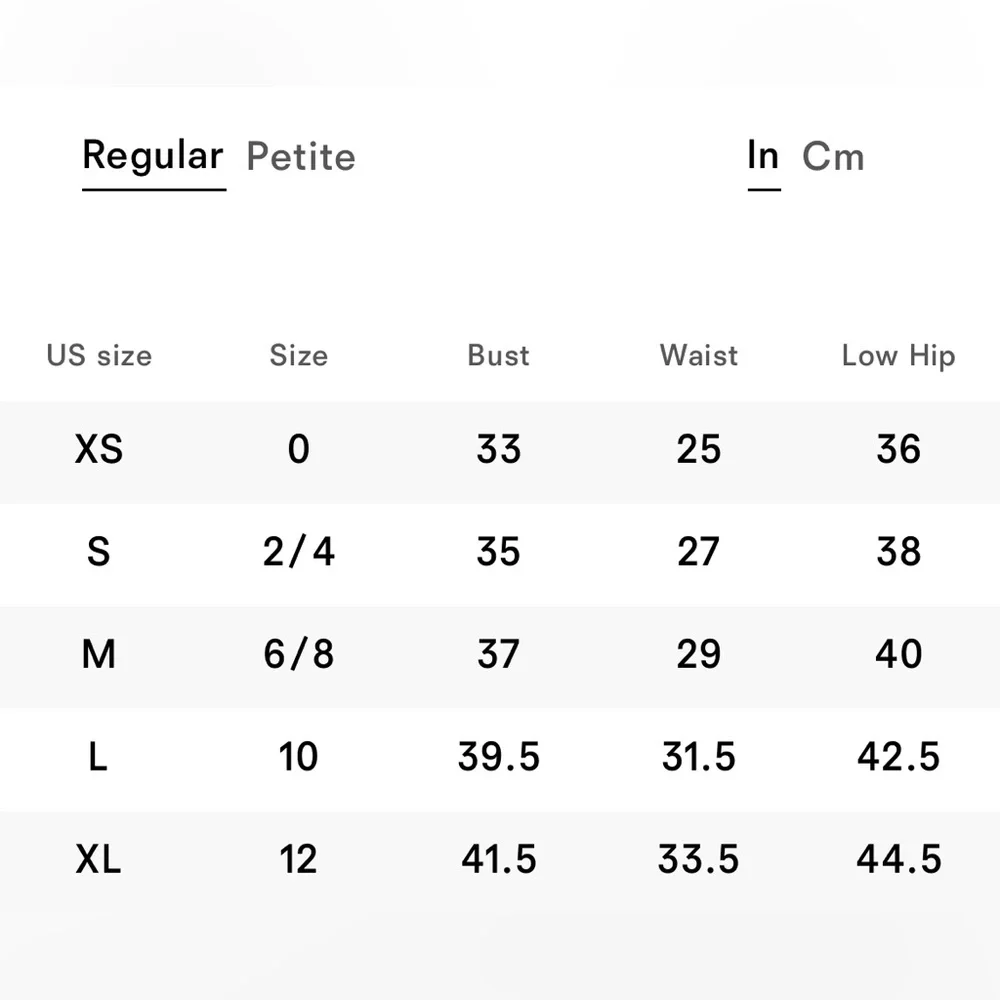The height and width of the screenshot is (1000, 1000).
Task: Switch to the Petite size tab
Action: click(x=300, y=157)
